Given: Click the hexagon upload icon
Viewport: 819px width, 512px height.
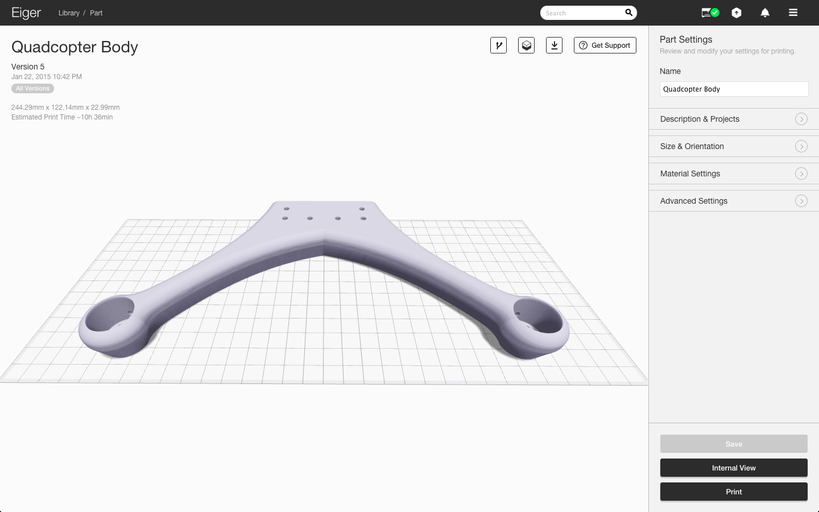Looking at the screenshot, I should 736,13.
